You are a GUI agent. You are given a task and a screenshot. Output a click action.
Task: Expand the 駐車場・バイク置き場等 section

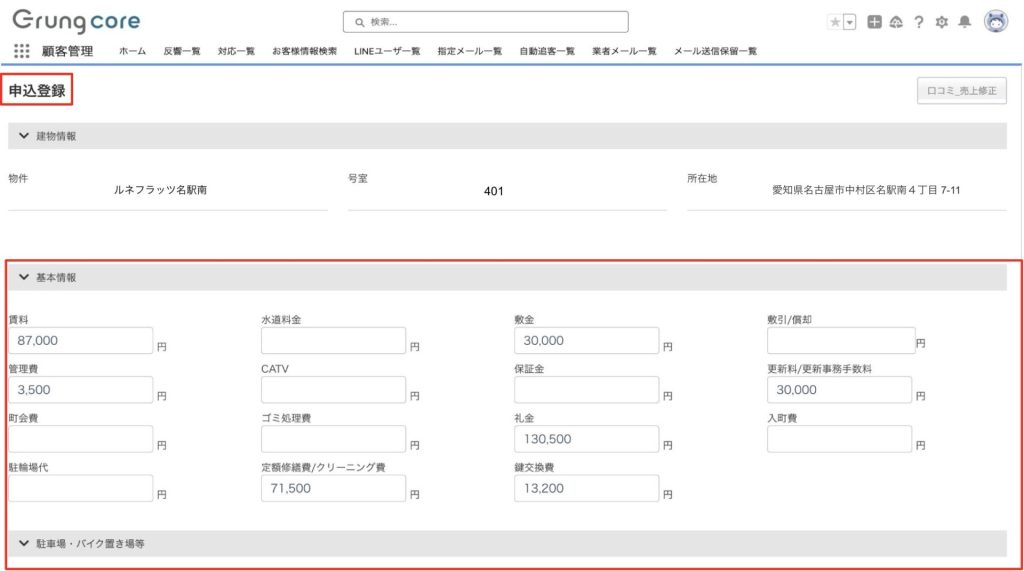click(24, 543)
